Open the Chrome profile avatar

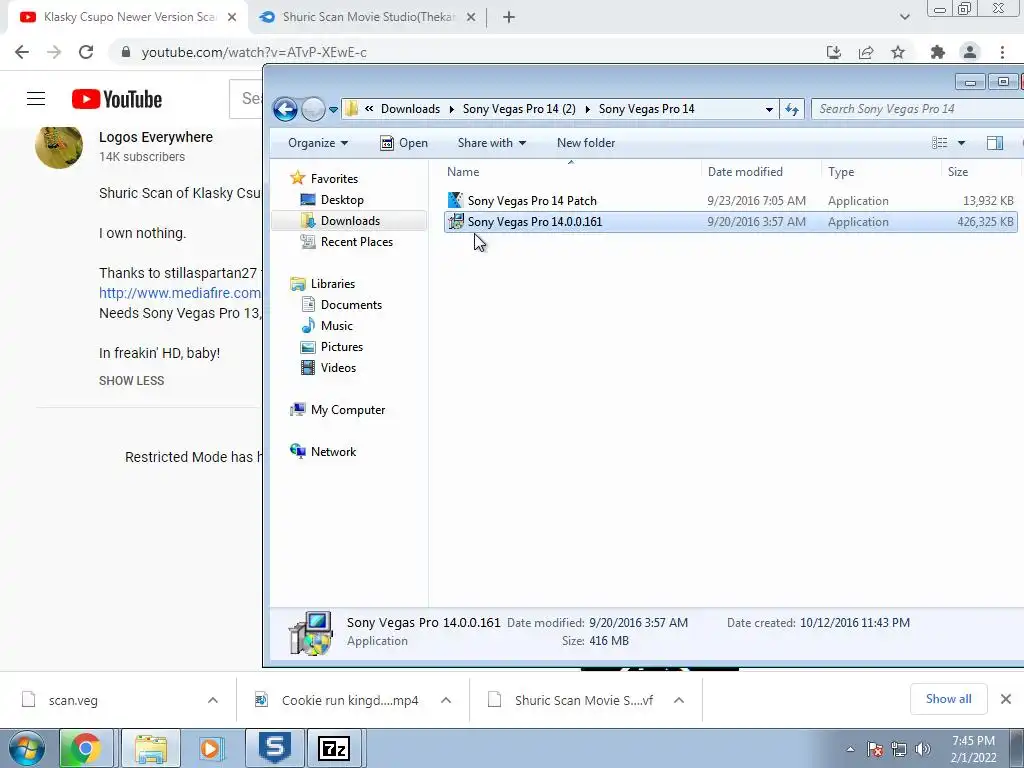click(x=970, y=52)
